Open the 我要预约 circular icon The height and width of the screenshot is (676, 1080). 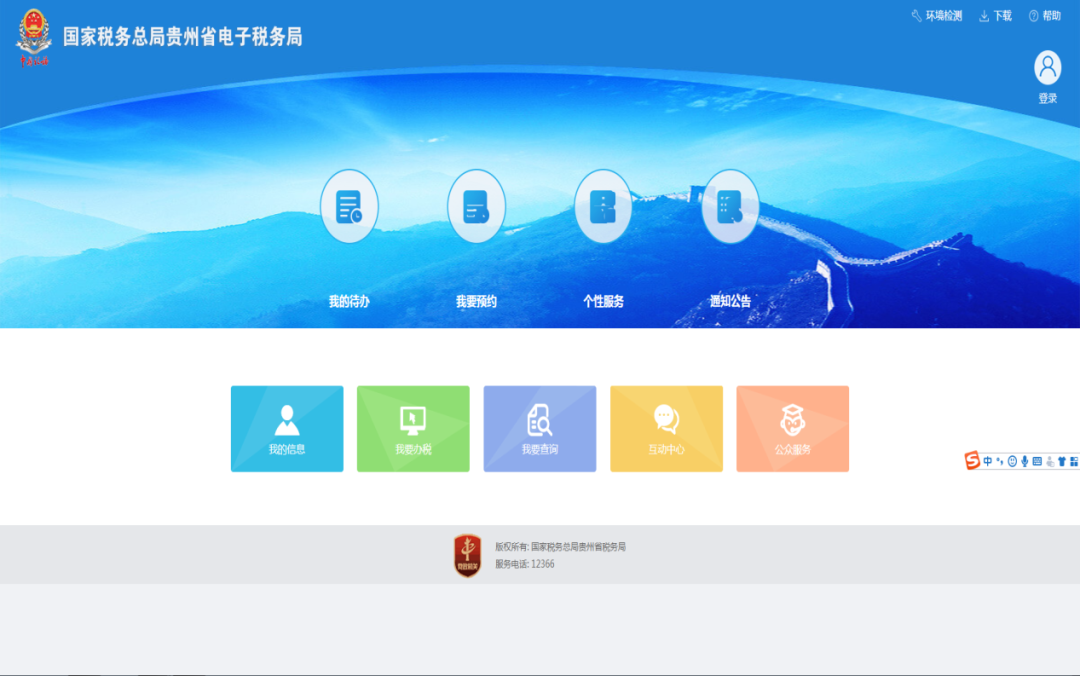(x=476, y=207)
